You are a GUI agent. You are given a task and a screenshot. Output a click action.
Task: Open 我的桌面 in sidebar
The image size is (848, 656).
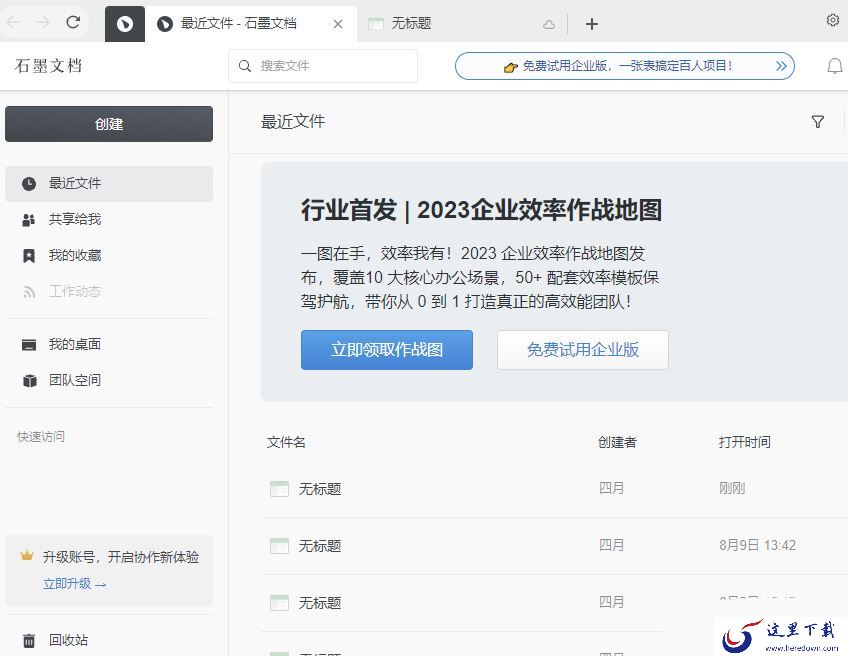point(109,344)
